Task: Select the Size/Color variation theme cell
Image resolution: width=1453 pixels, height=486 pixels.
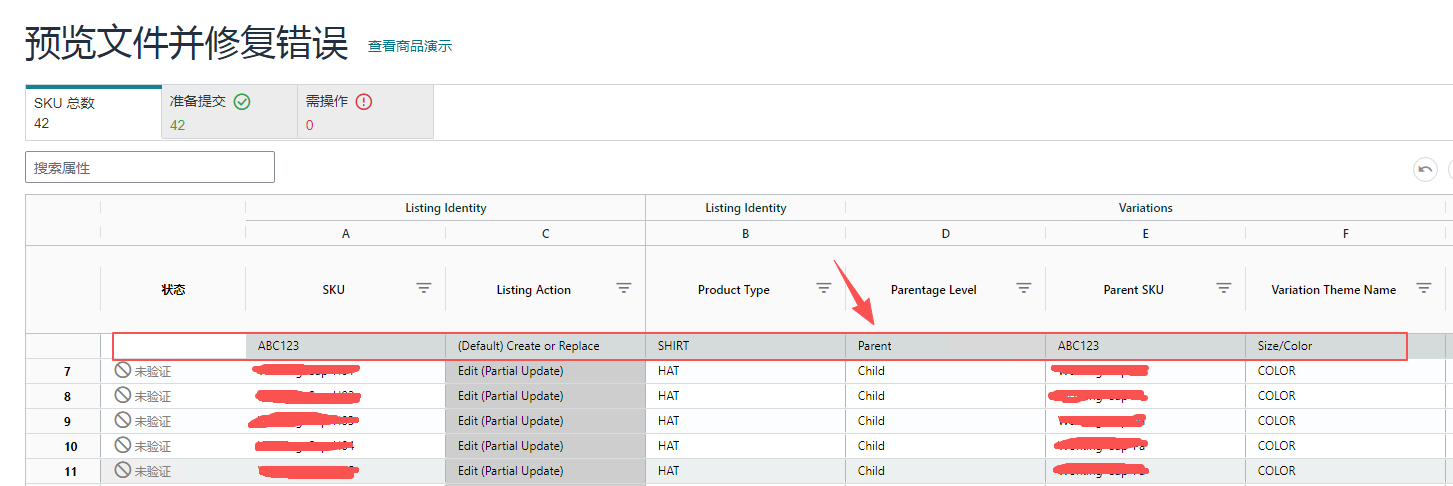Action: click(1325, 346)
